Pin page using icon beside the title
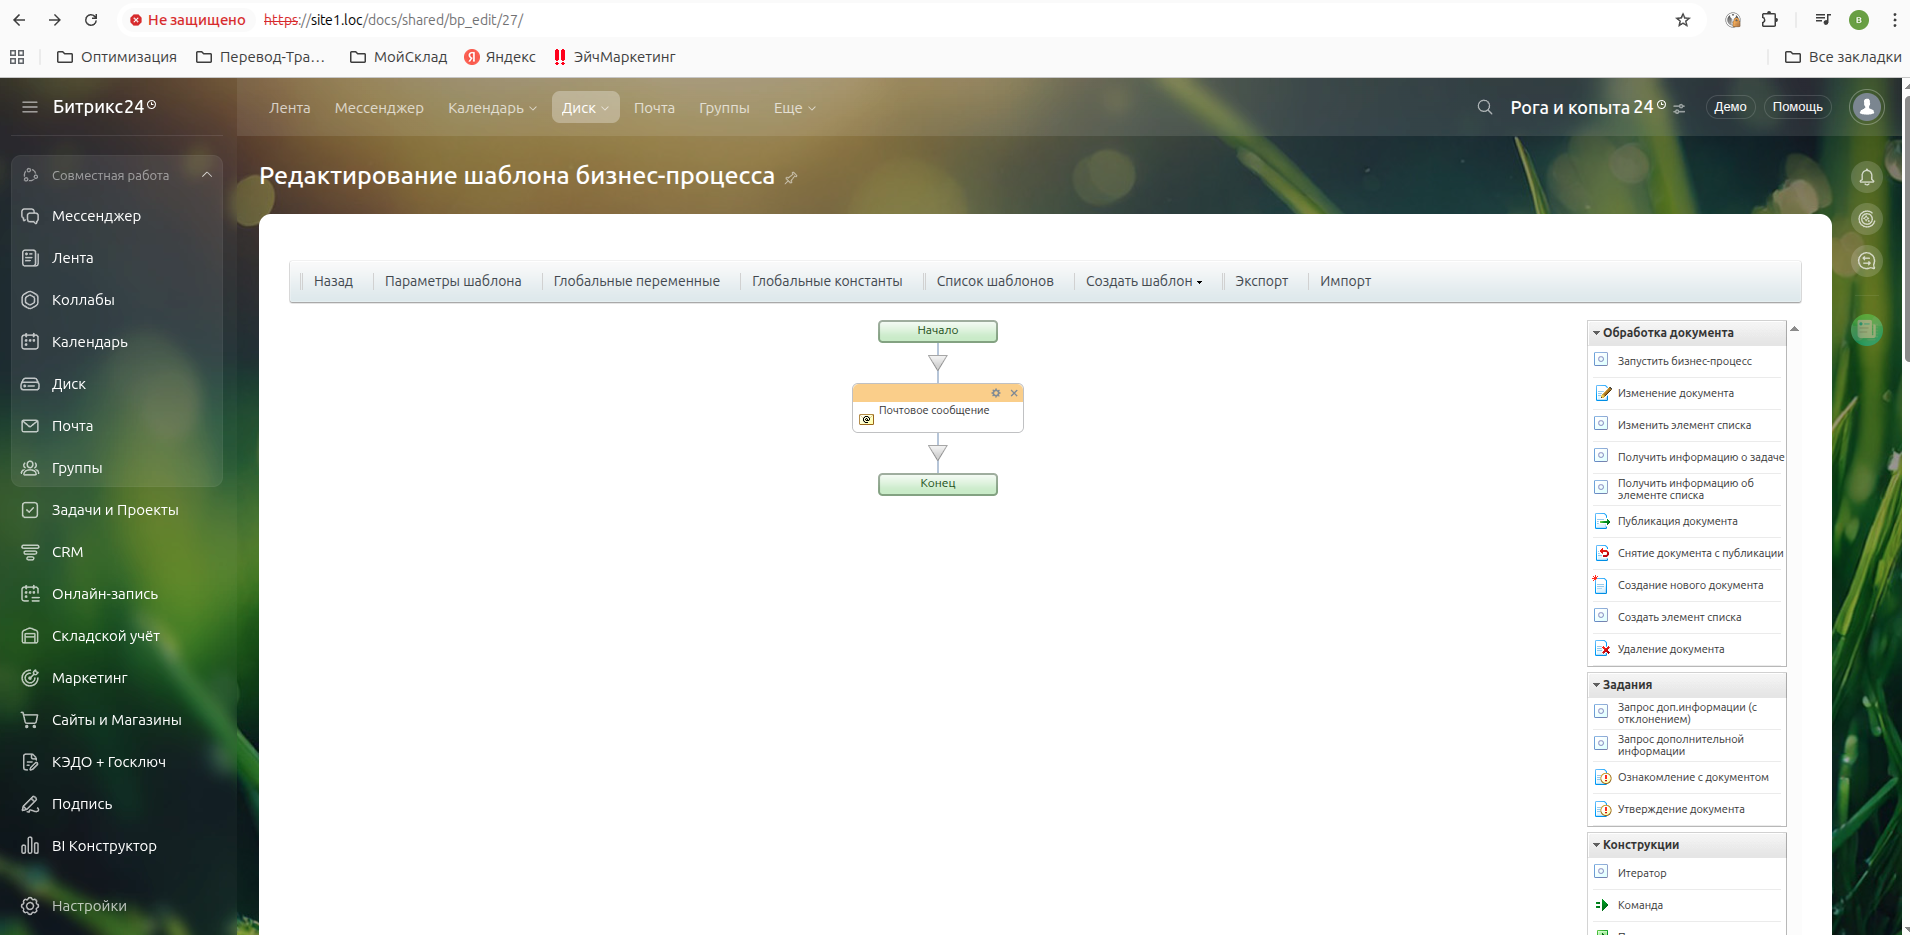The height and width of the screenshot is (935, 1910). 791,178
